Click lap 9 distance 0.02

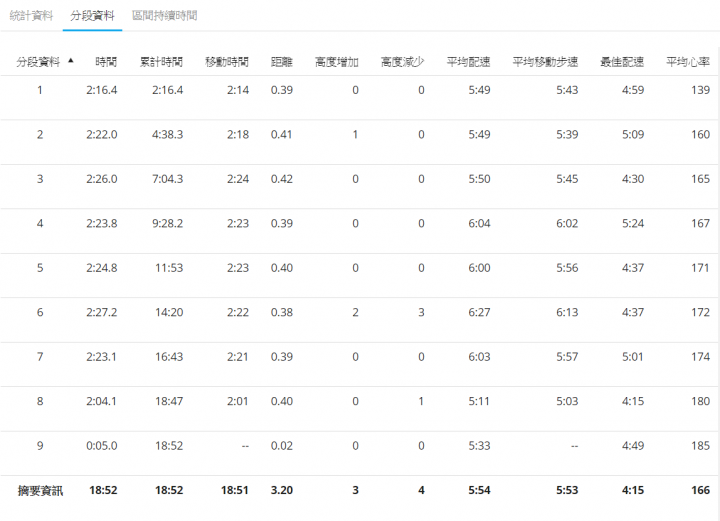coord(281,446)
